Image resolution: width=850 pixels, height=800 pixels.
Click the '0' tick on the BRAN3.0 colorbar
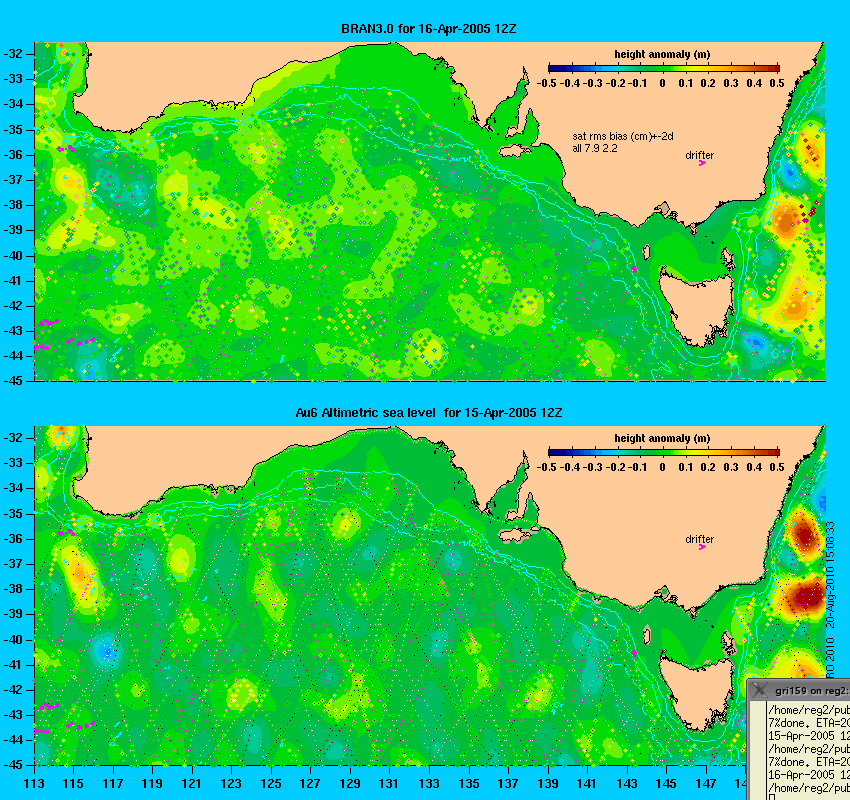point(662,83)
